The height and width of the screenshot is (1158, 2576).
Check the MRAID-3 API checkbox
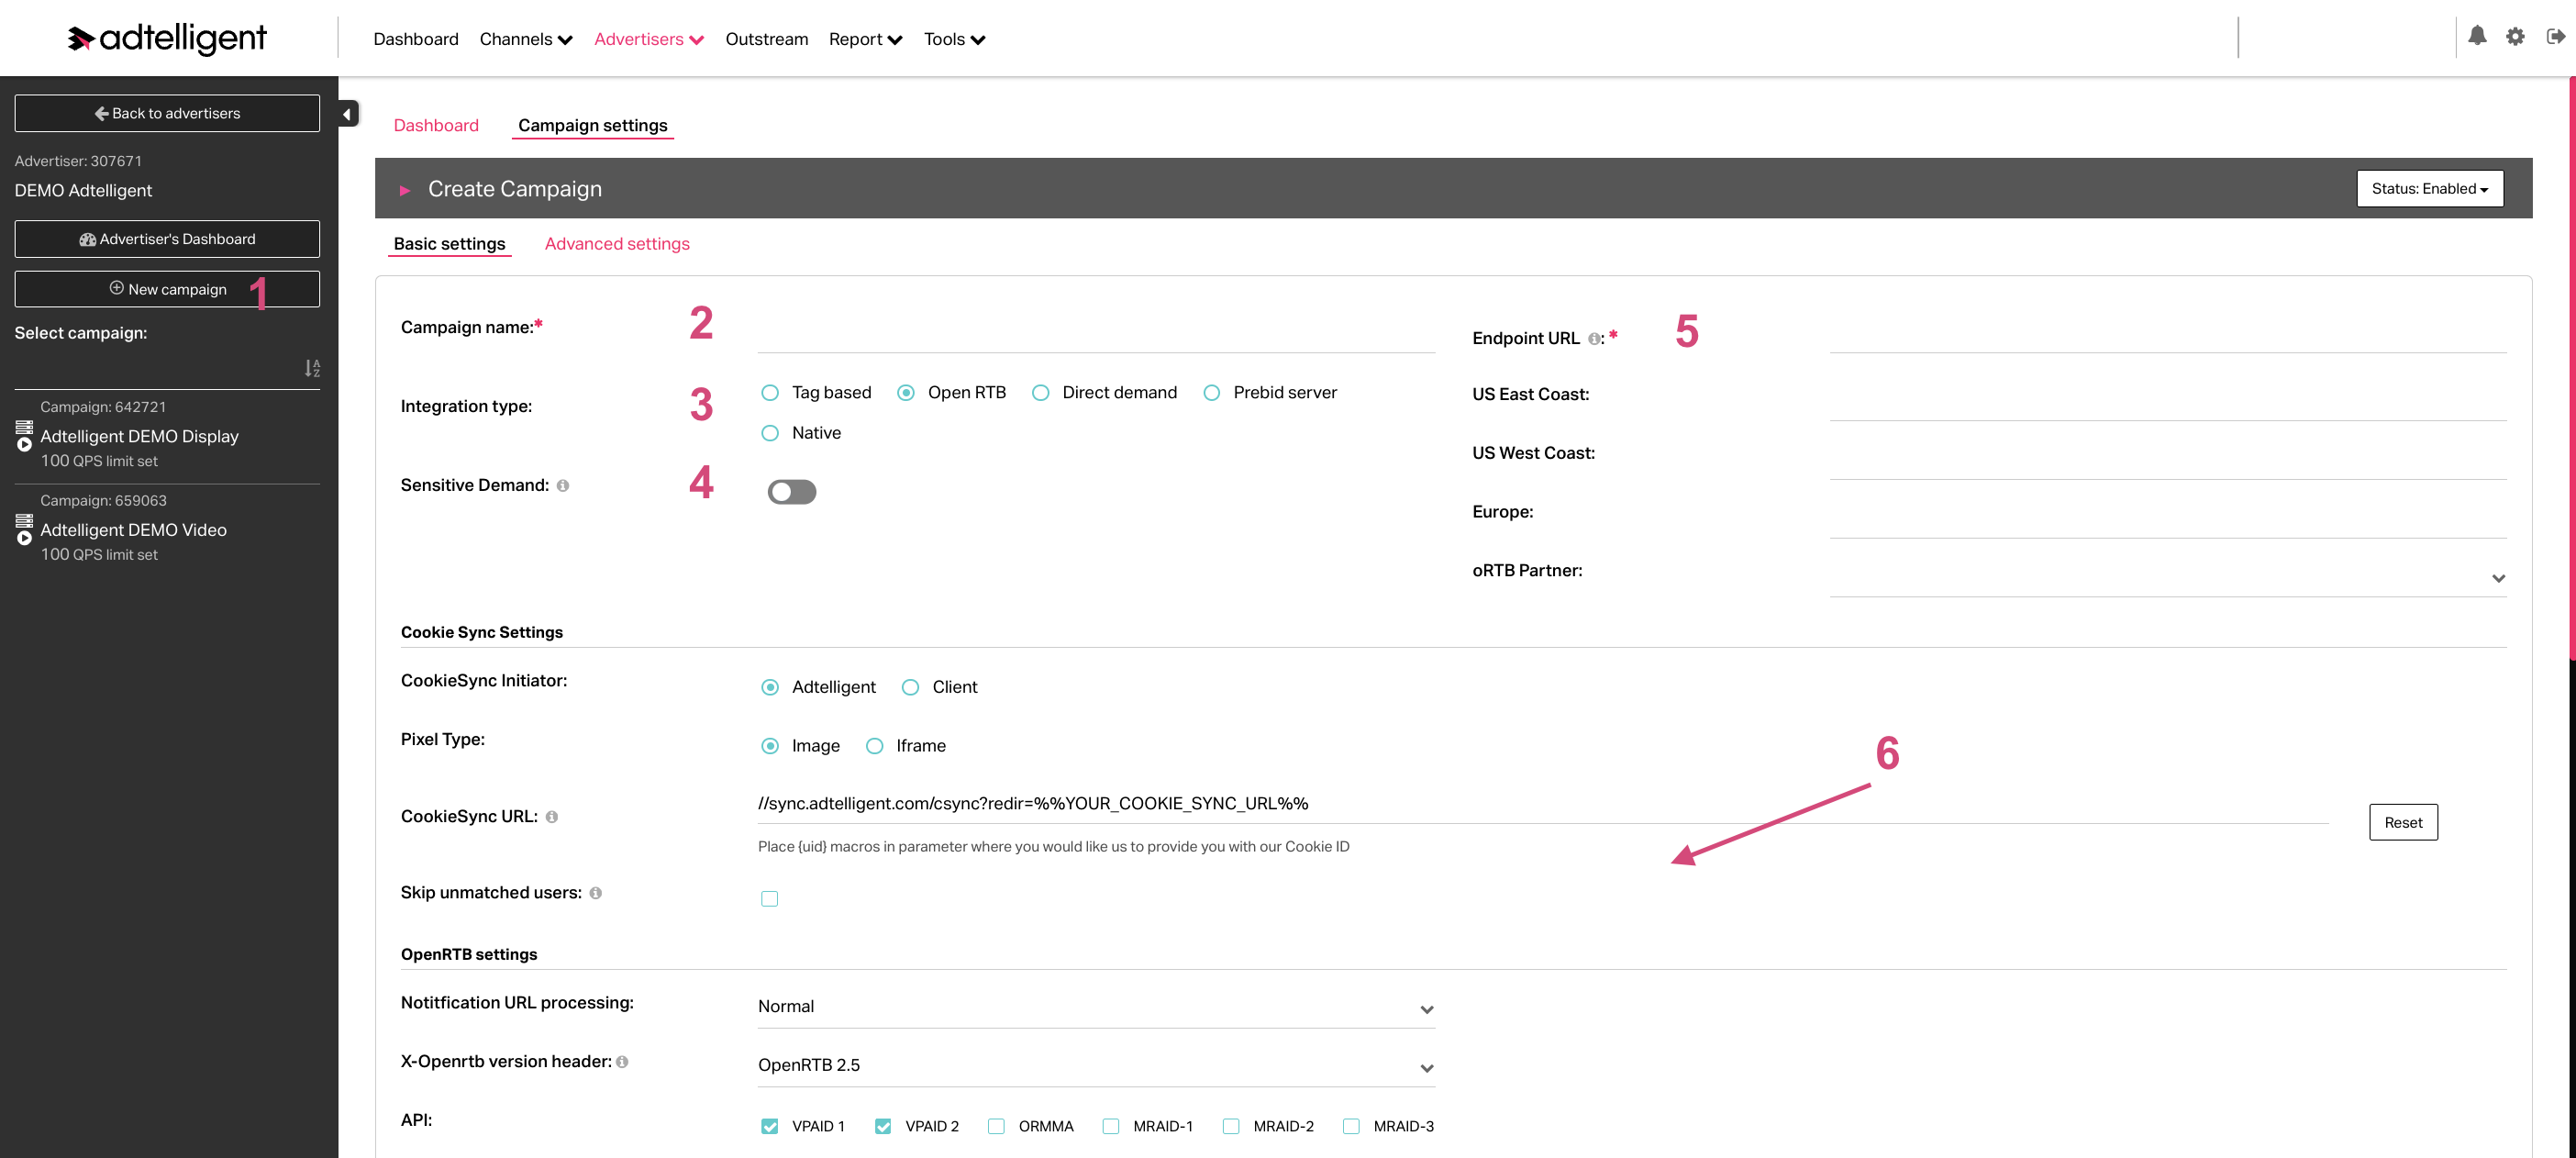(x=1351, y=1126)
